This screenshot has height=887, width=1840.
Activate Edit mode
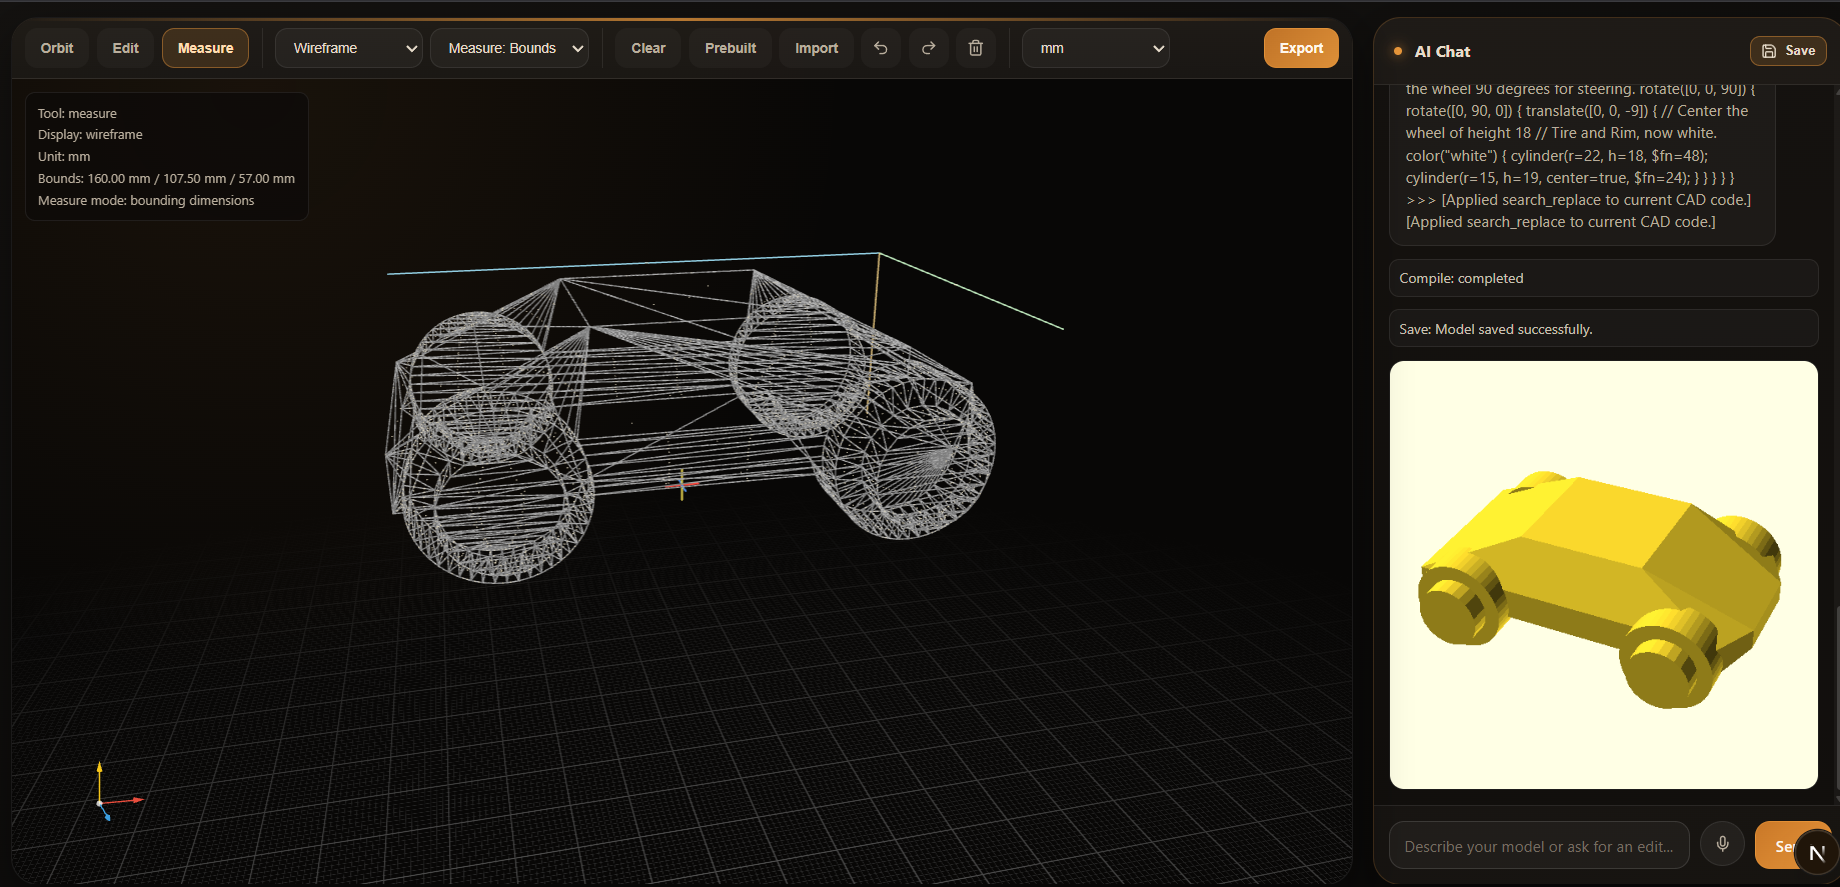click(x=125, y=48)
